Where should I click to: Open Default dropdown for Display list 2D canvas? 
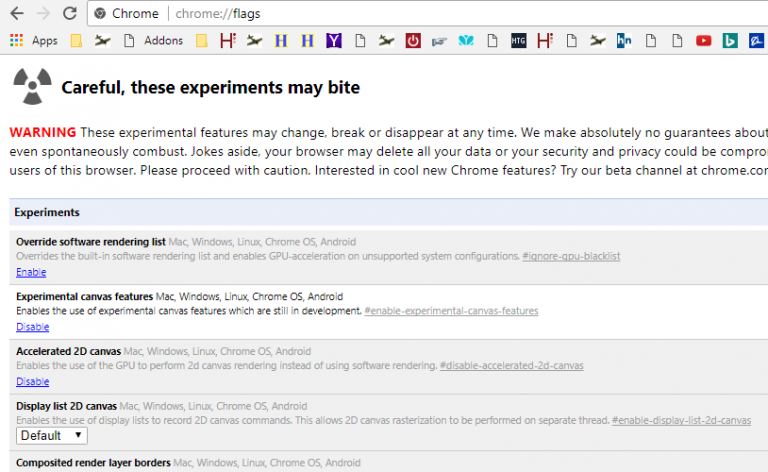[x=52, y=436]
